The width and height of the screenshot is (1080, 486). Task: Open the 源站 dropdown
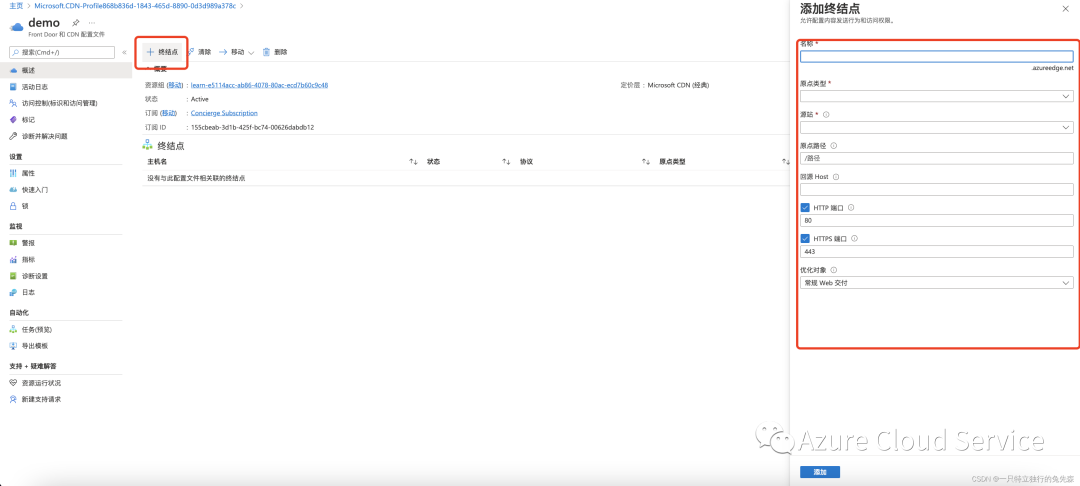(937, 127)
